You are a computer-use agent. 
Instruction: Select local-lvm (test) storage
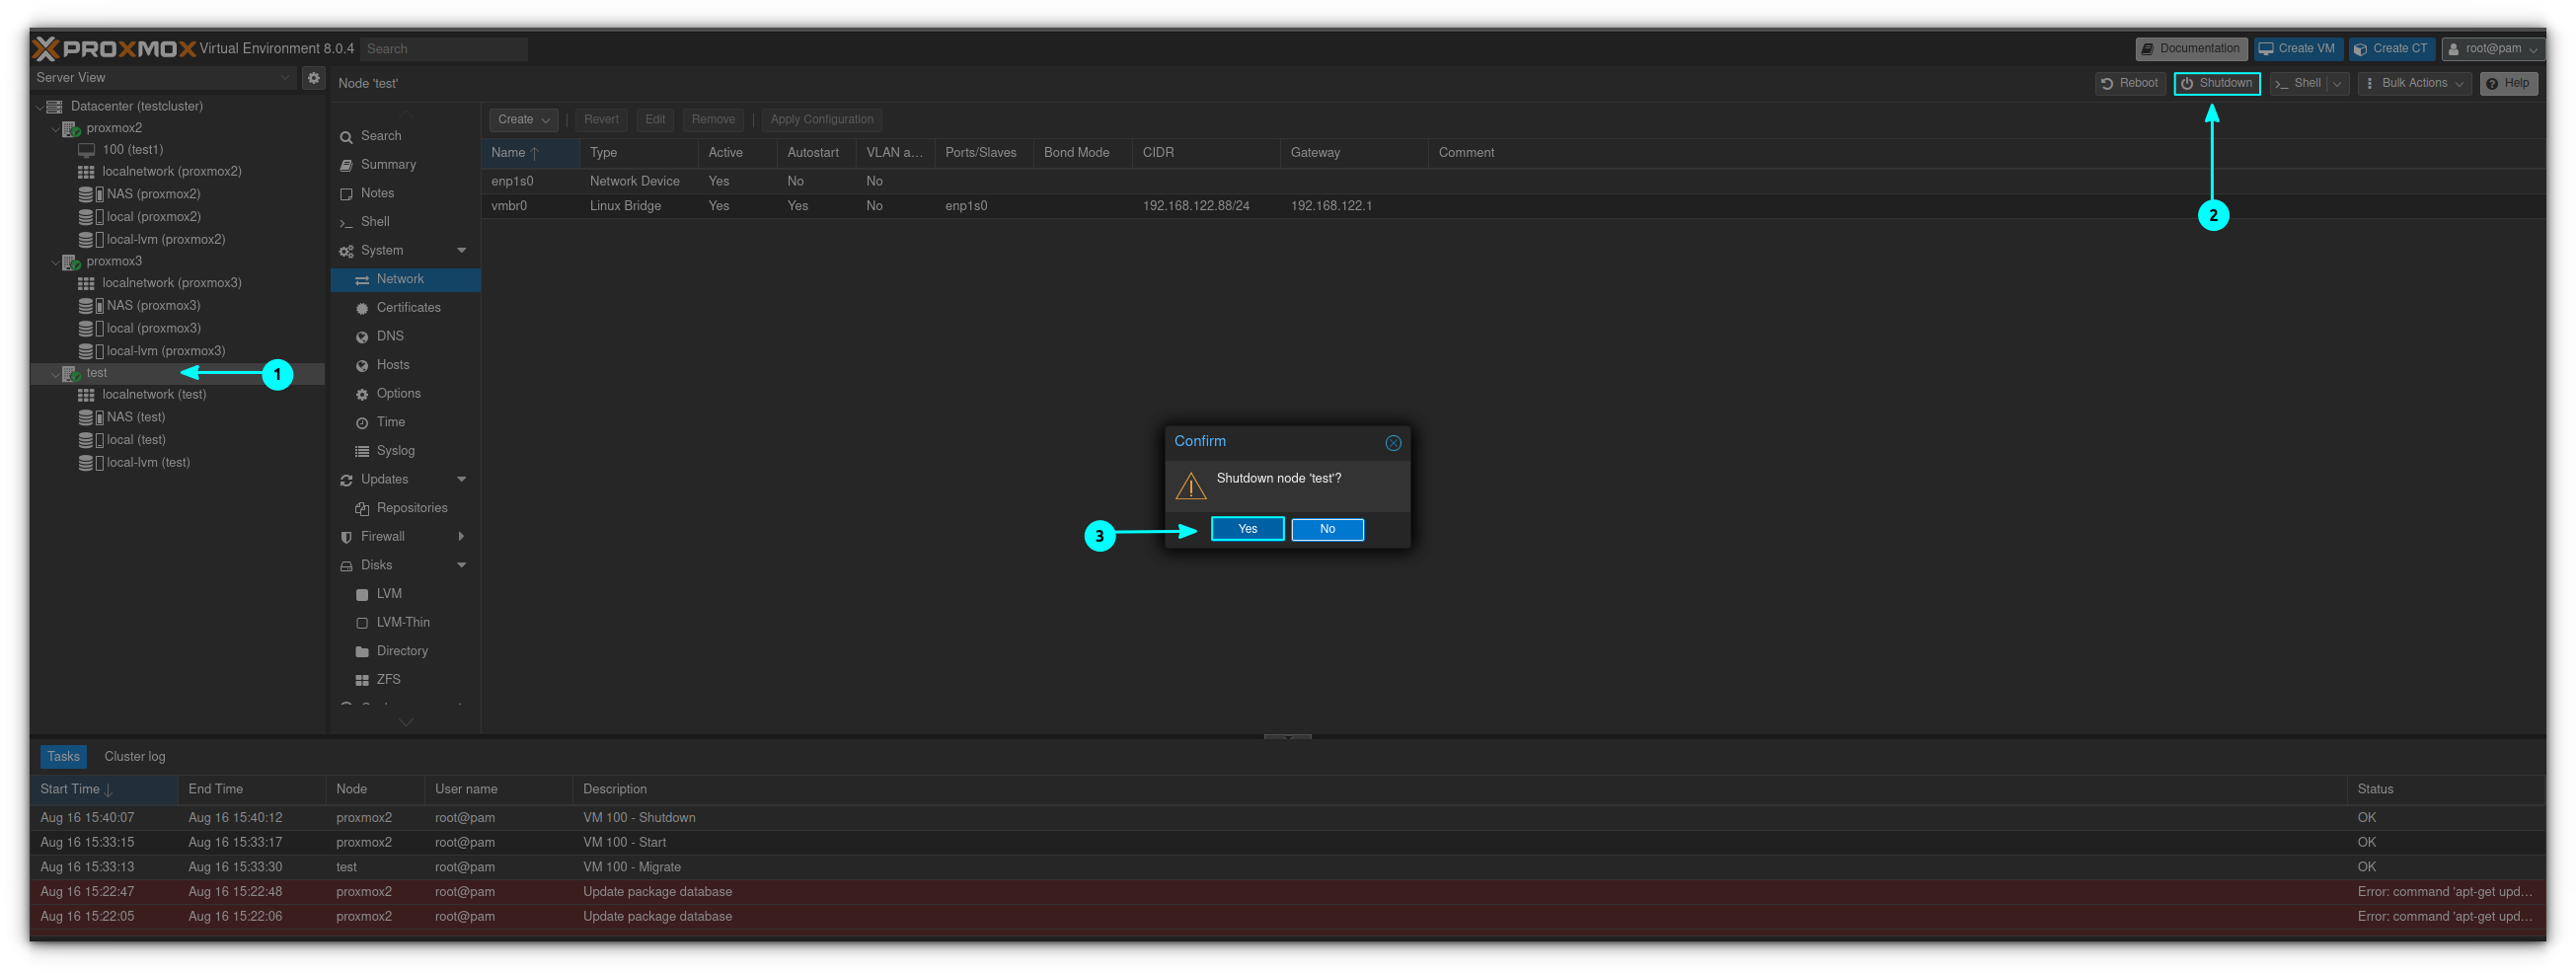[x=148, y=462]
